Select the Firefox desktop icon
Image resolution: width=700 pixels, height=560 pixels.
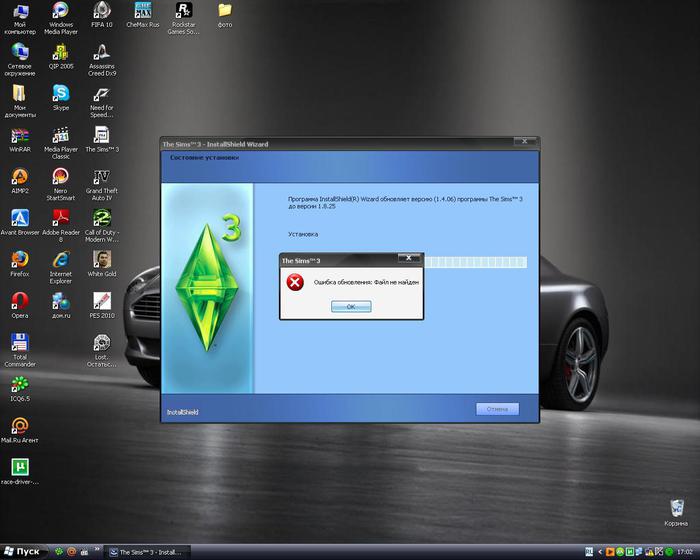click(20, 264)
